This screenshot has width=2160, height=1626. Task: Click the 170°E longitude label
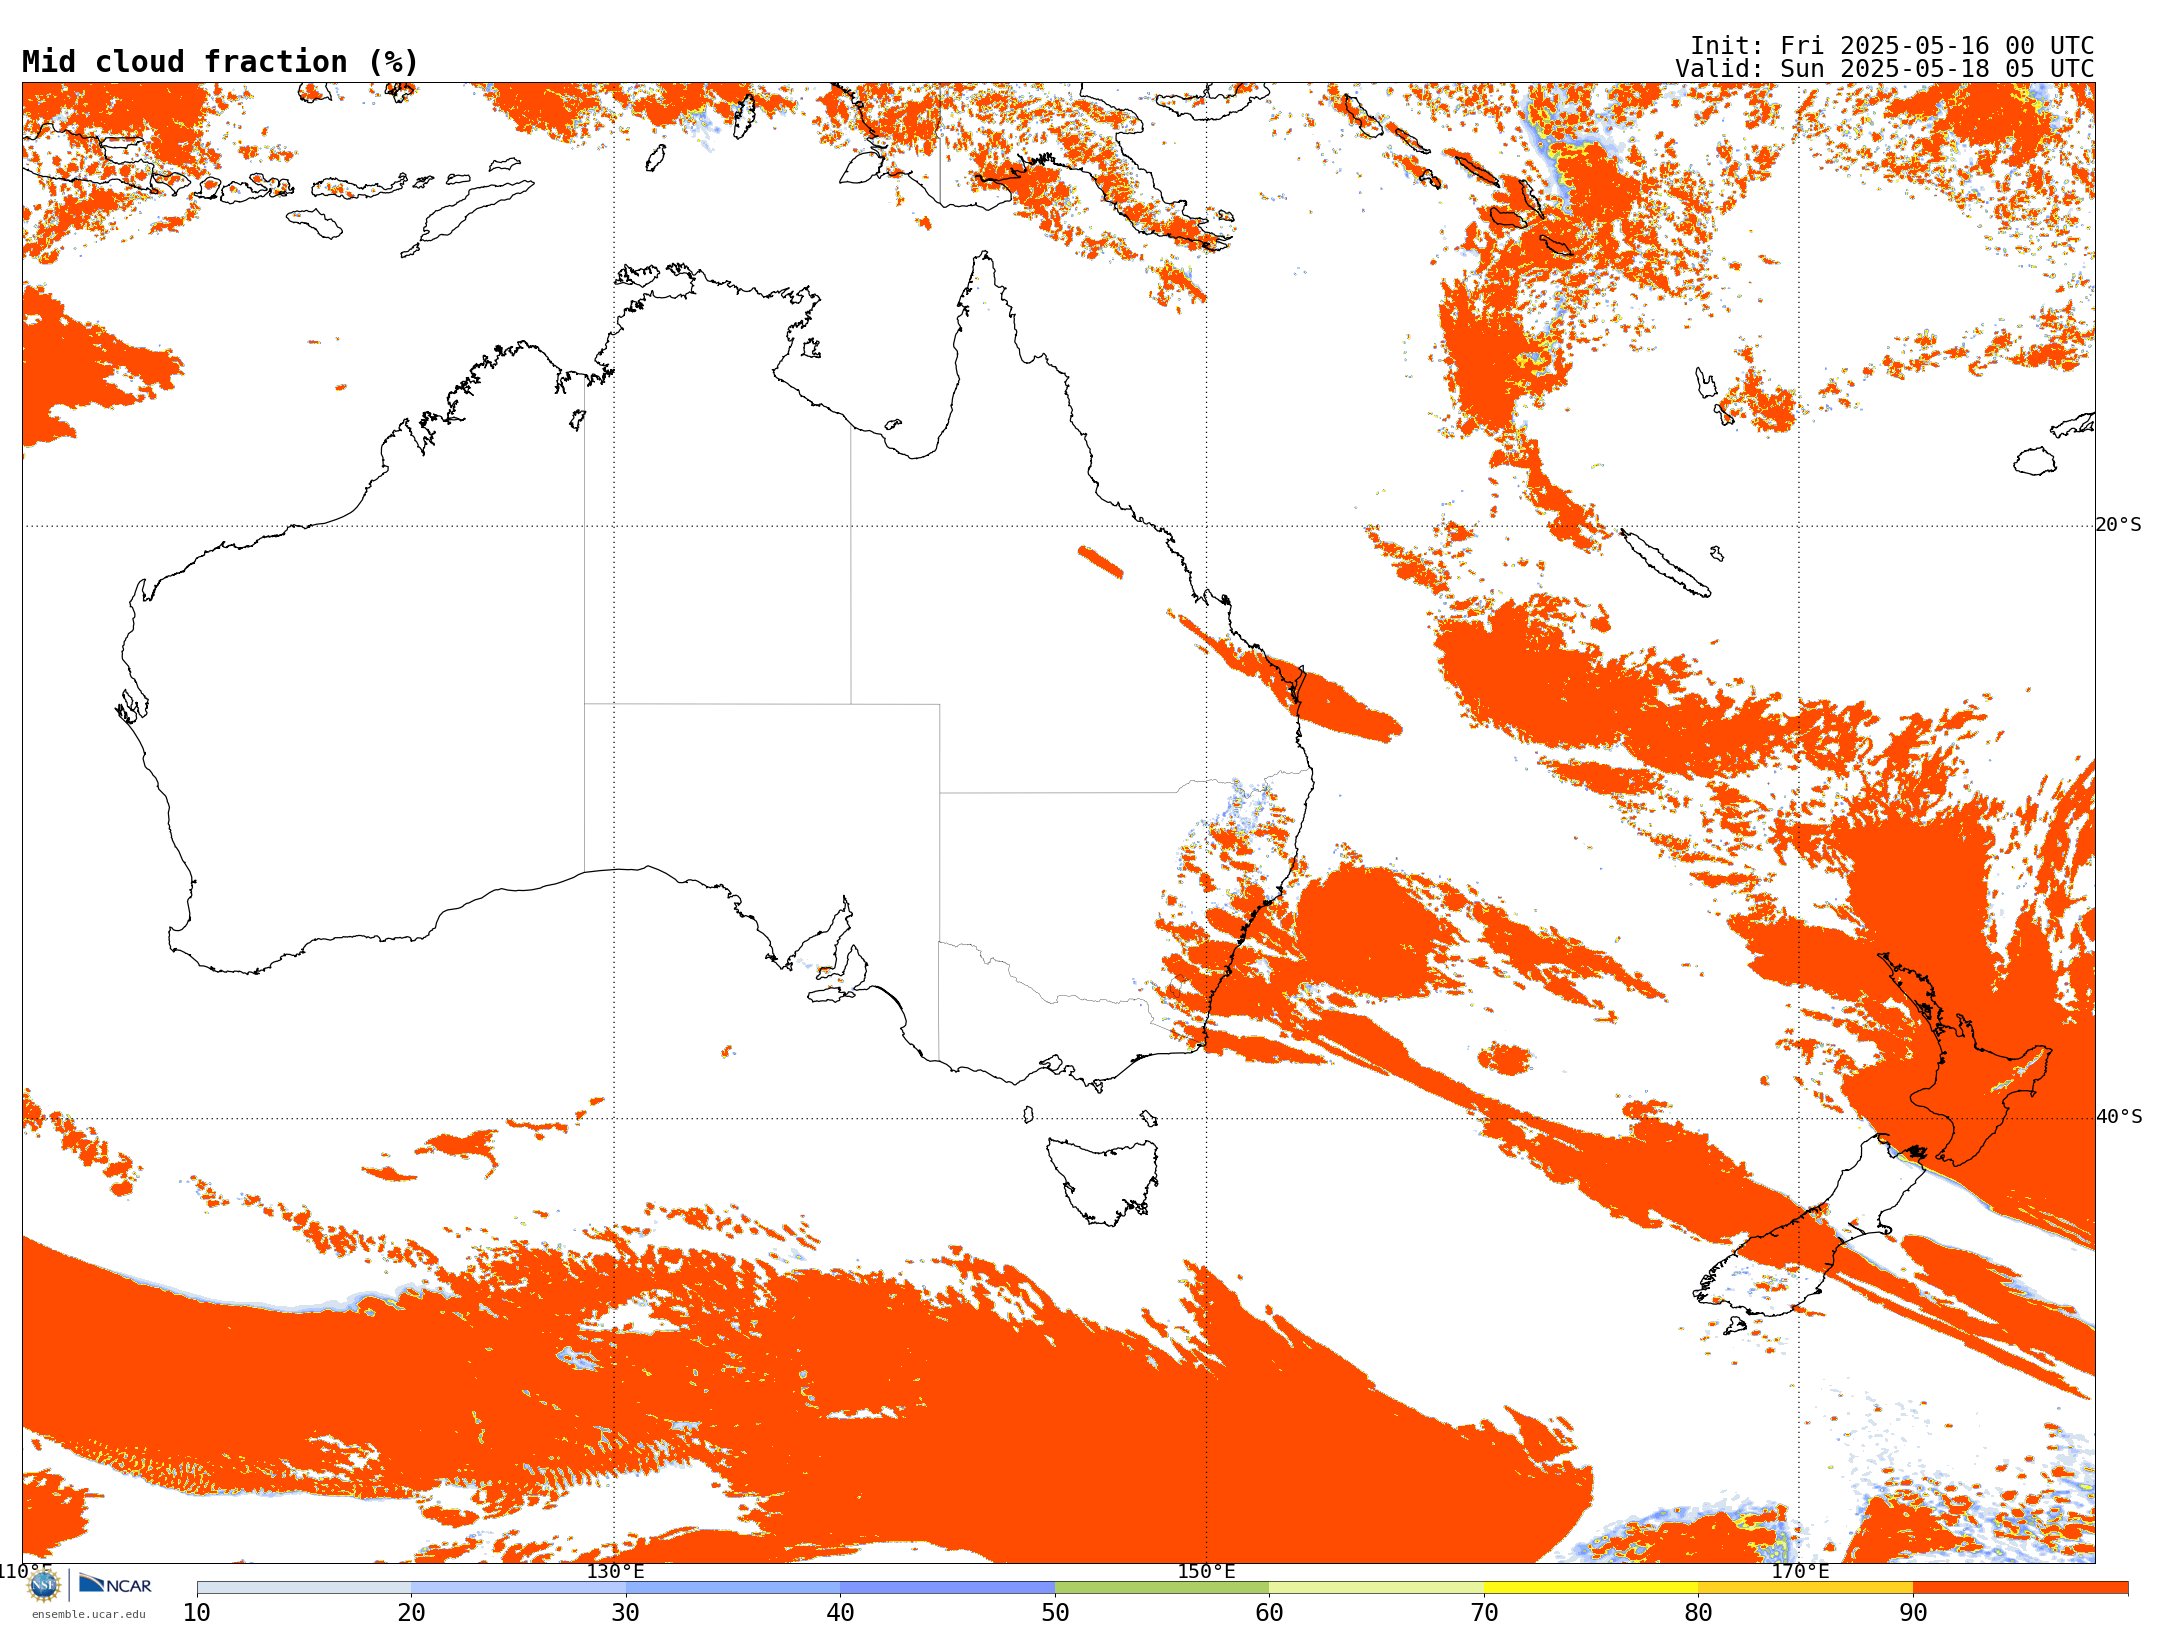(1800, 1571)
